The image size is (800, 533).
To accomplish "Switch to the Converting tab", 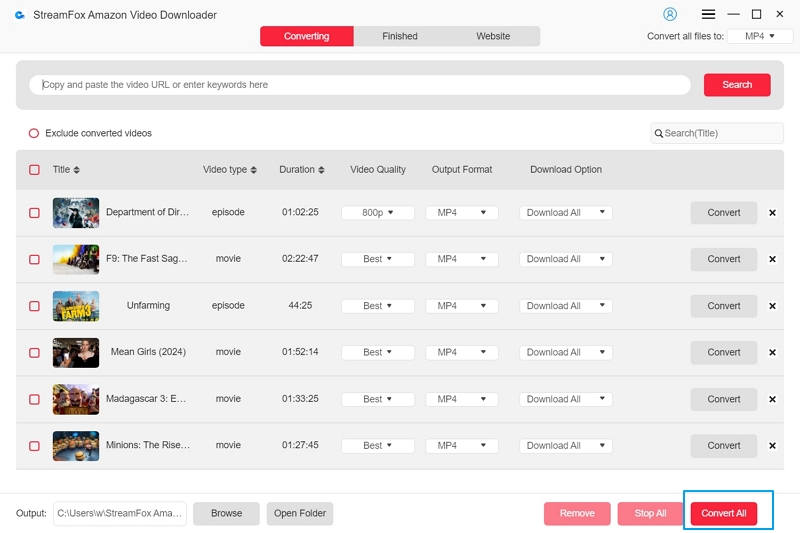I will pyautogui.click(x=307, y=36).
